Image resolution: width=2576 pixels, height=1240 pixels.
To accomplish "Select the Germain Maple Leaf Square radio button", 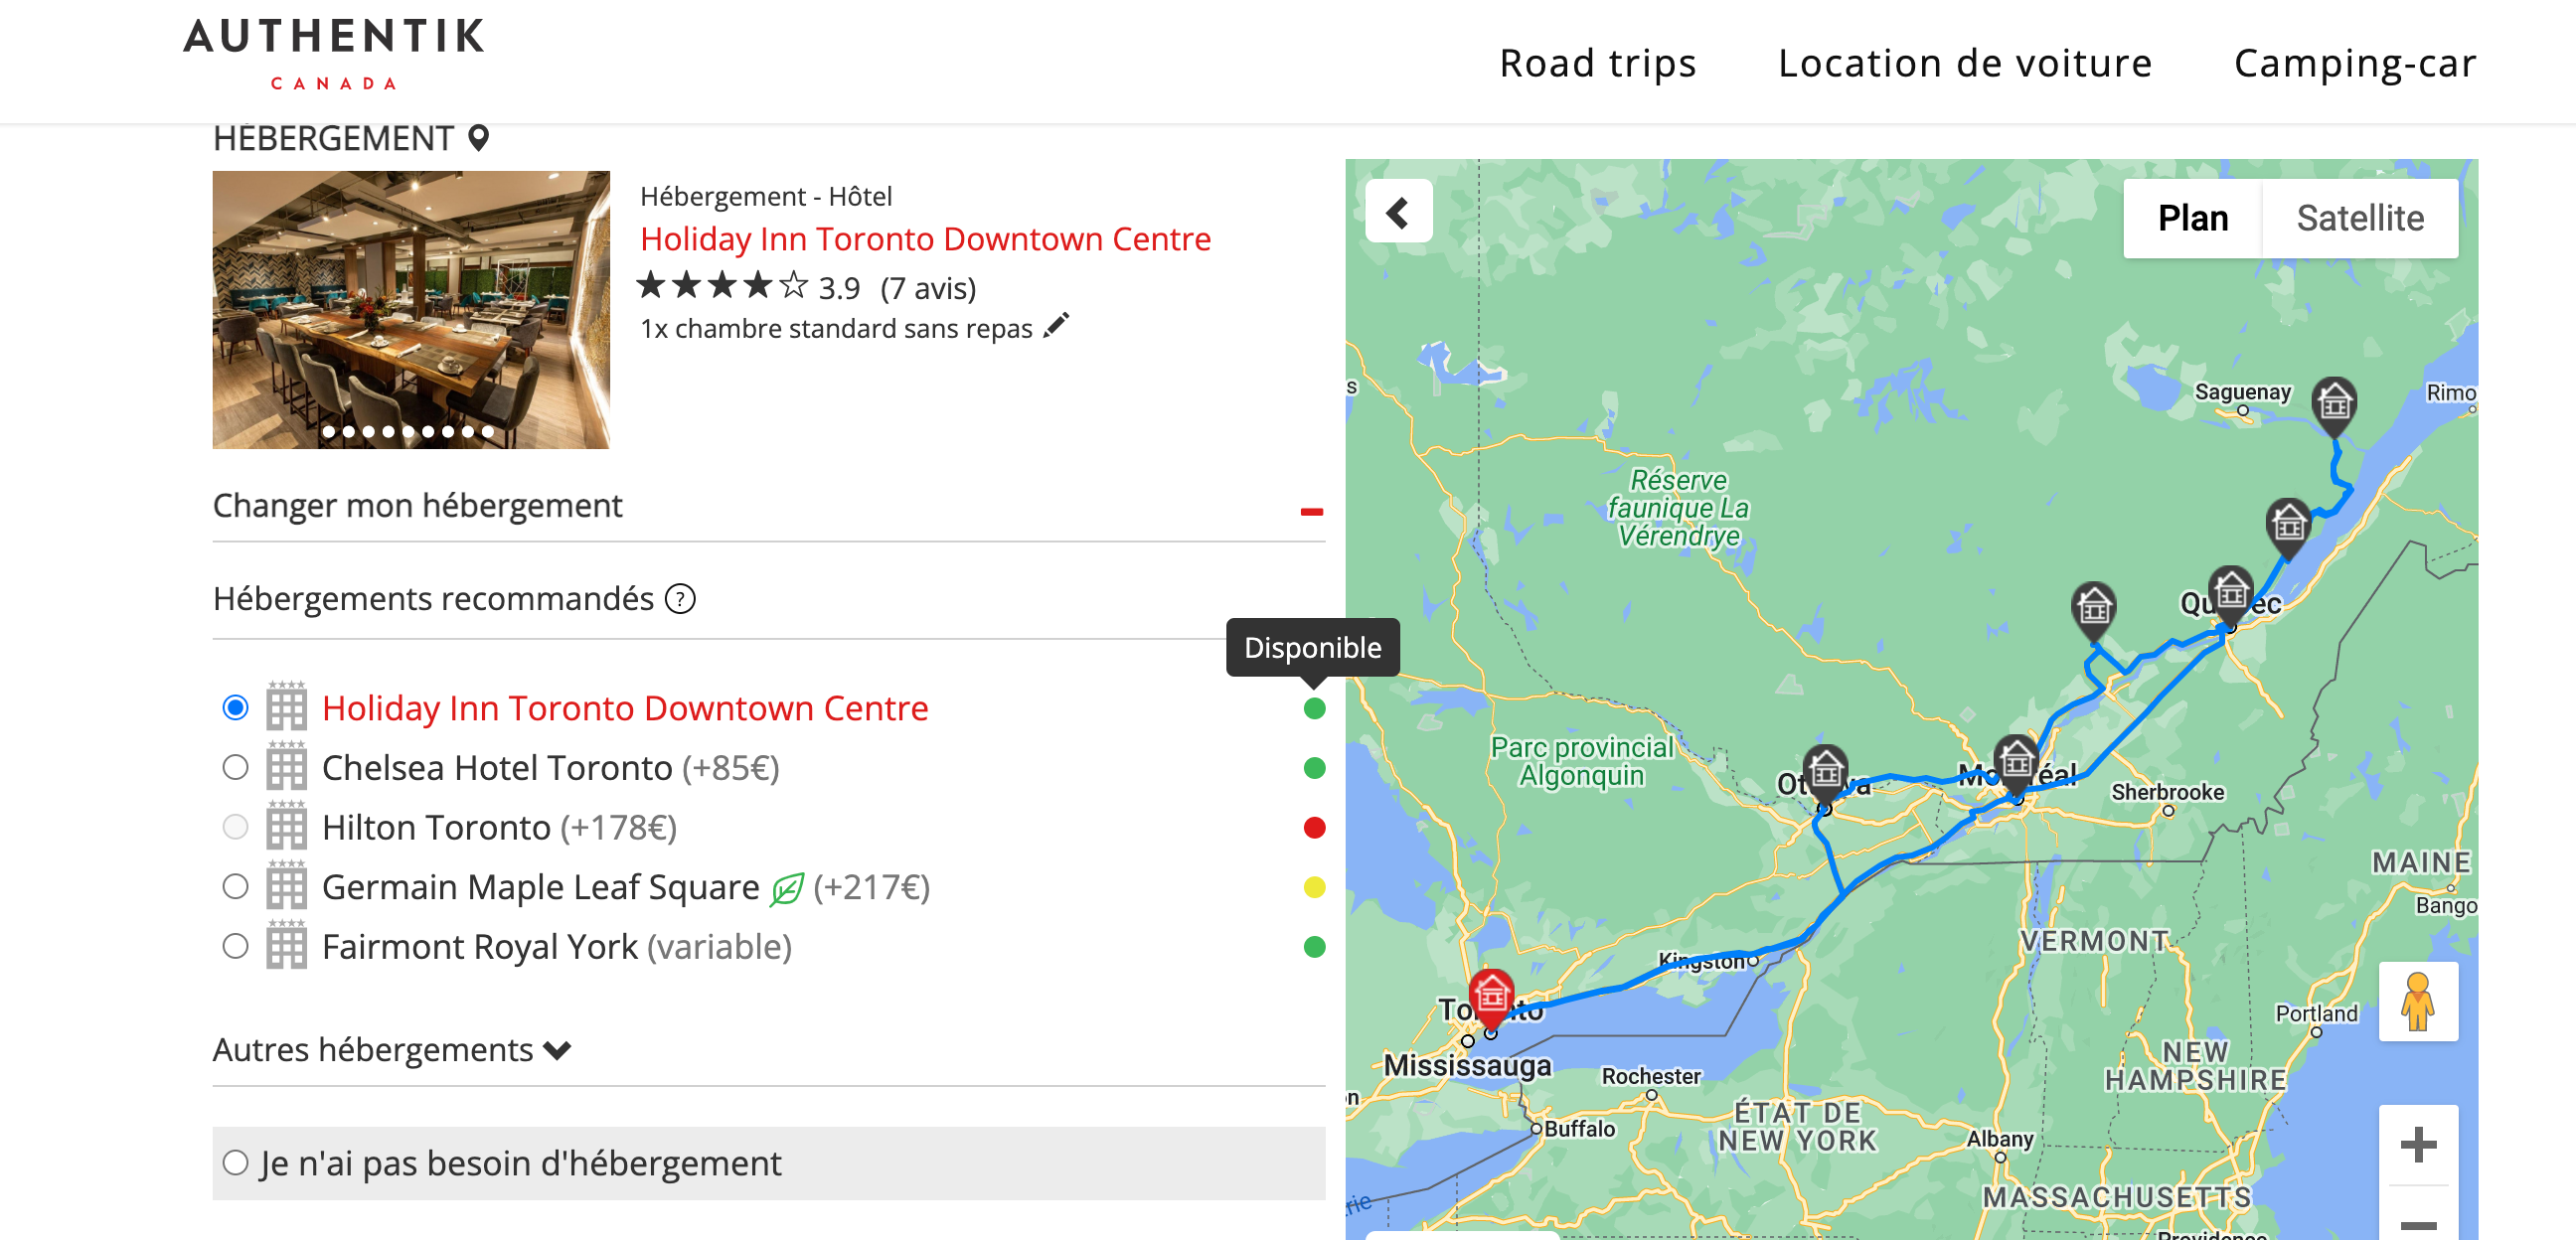I will click(235, 887).
